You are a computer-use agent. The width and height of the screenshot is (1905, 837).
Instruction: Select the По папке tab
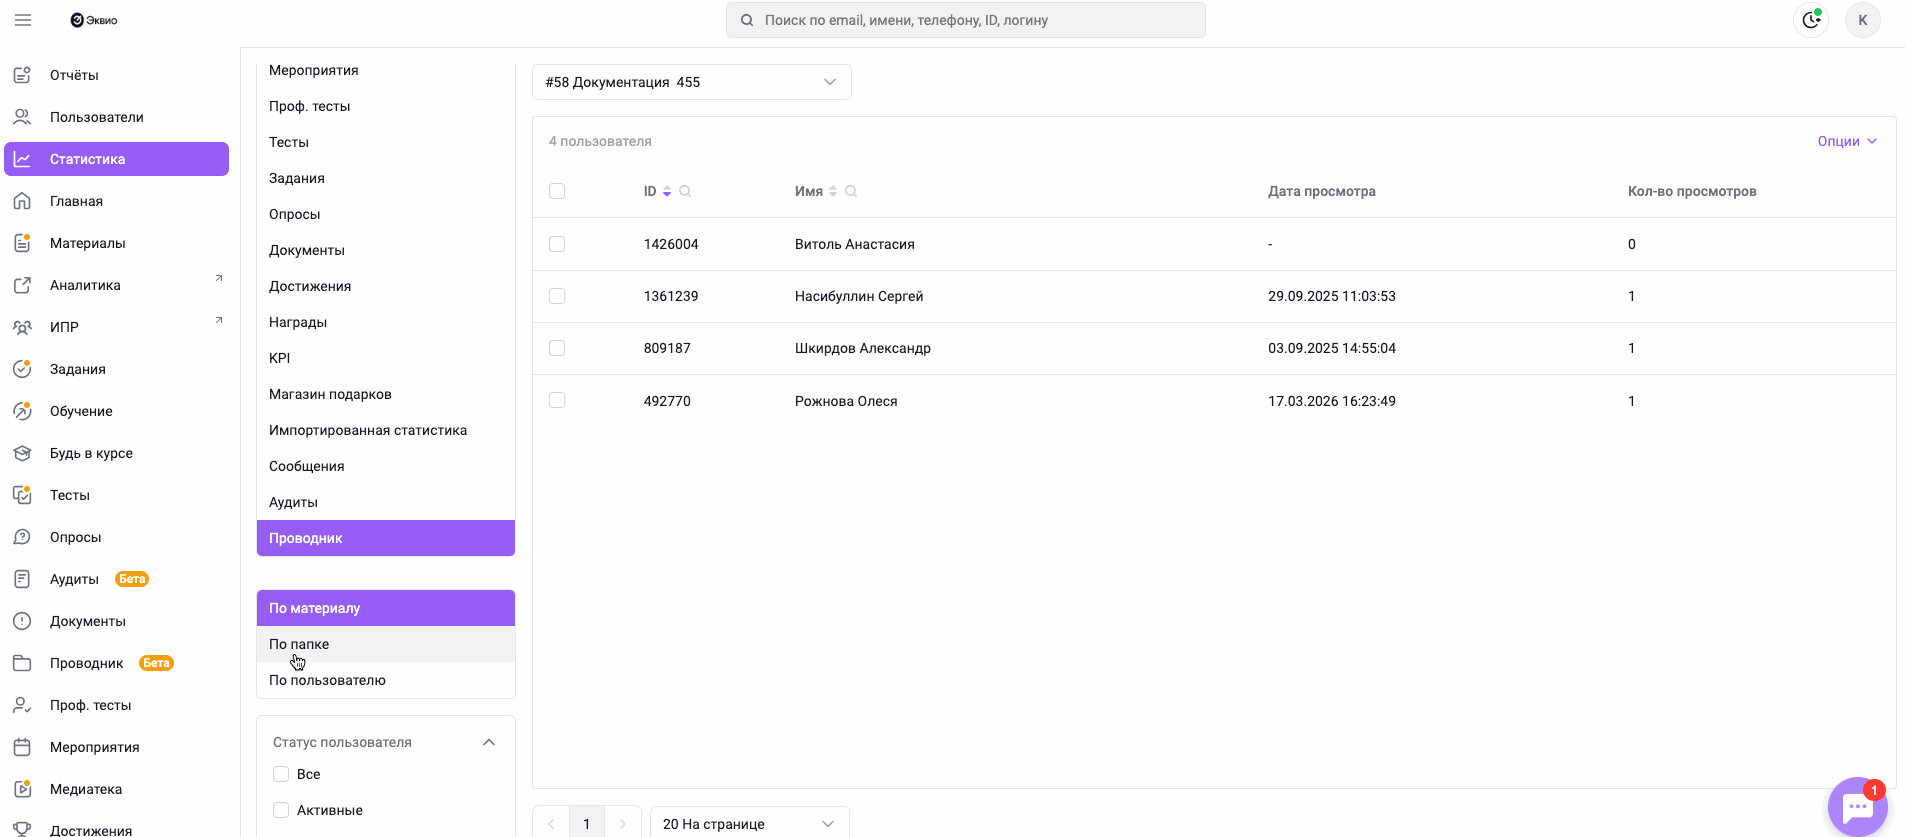coord(299,644)
